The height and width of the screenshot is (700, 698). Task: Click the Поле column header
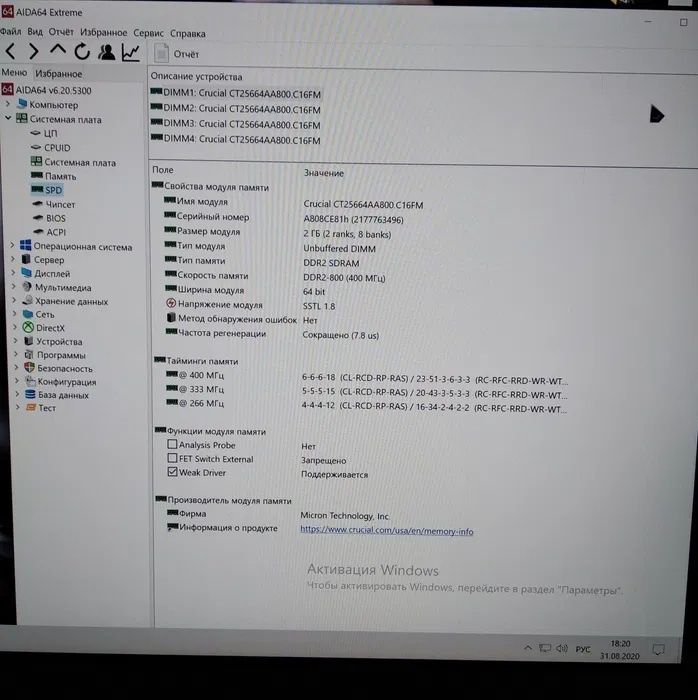click(162, 170)
